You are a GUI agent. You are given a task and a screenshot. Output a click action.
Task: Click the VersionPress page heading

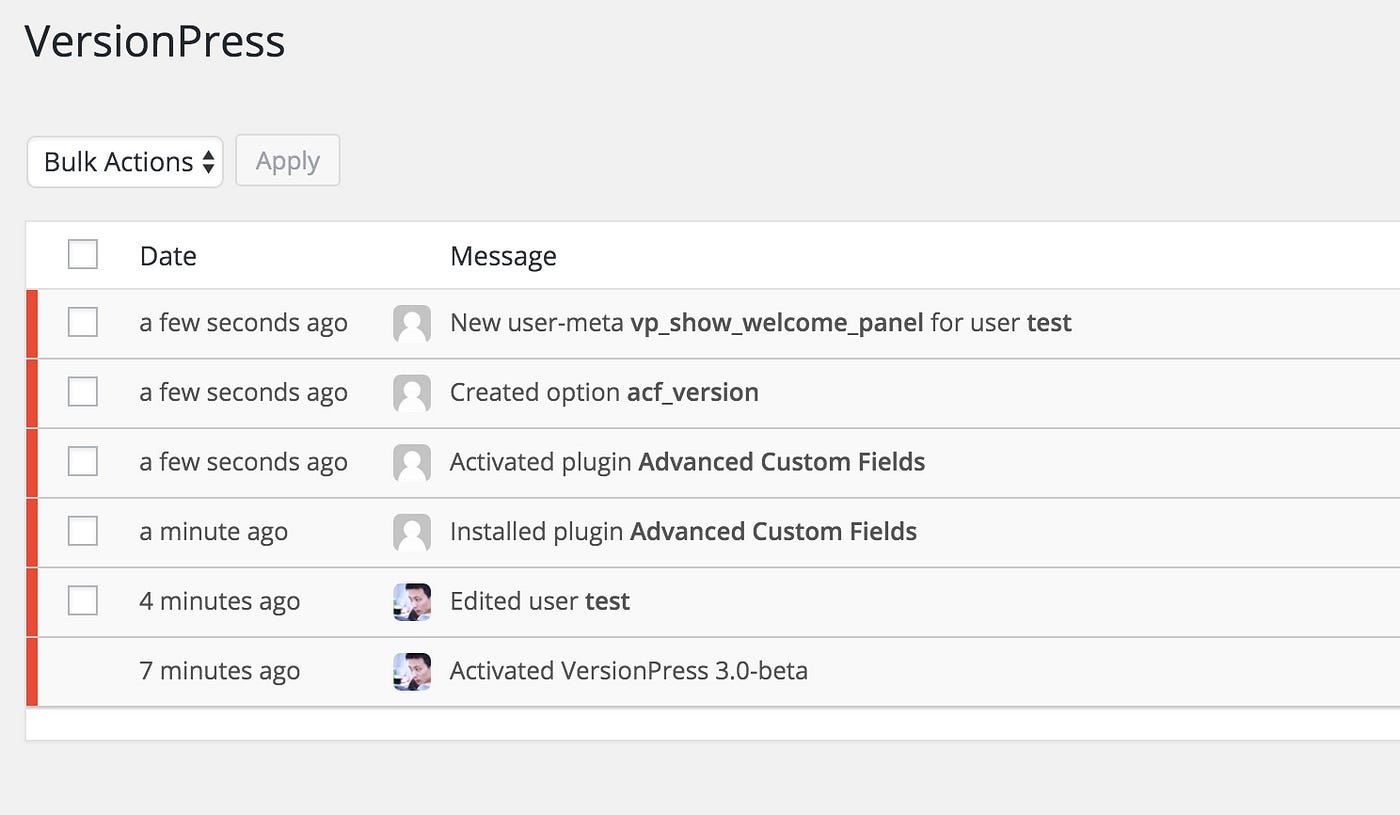[x=155, y=42]
